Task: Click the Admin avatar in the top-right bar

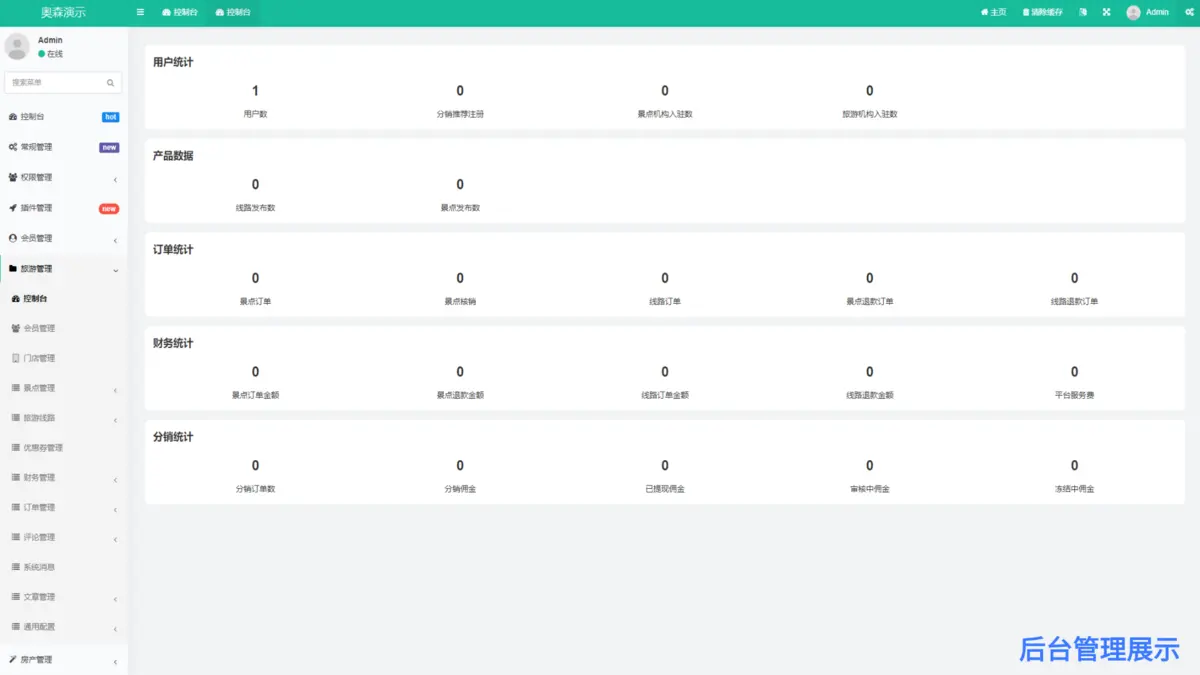Action: pyautogui.click(x=1133, y=12)
